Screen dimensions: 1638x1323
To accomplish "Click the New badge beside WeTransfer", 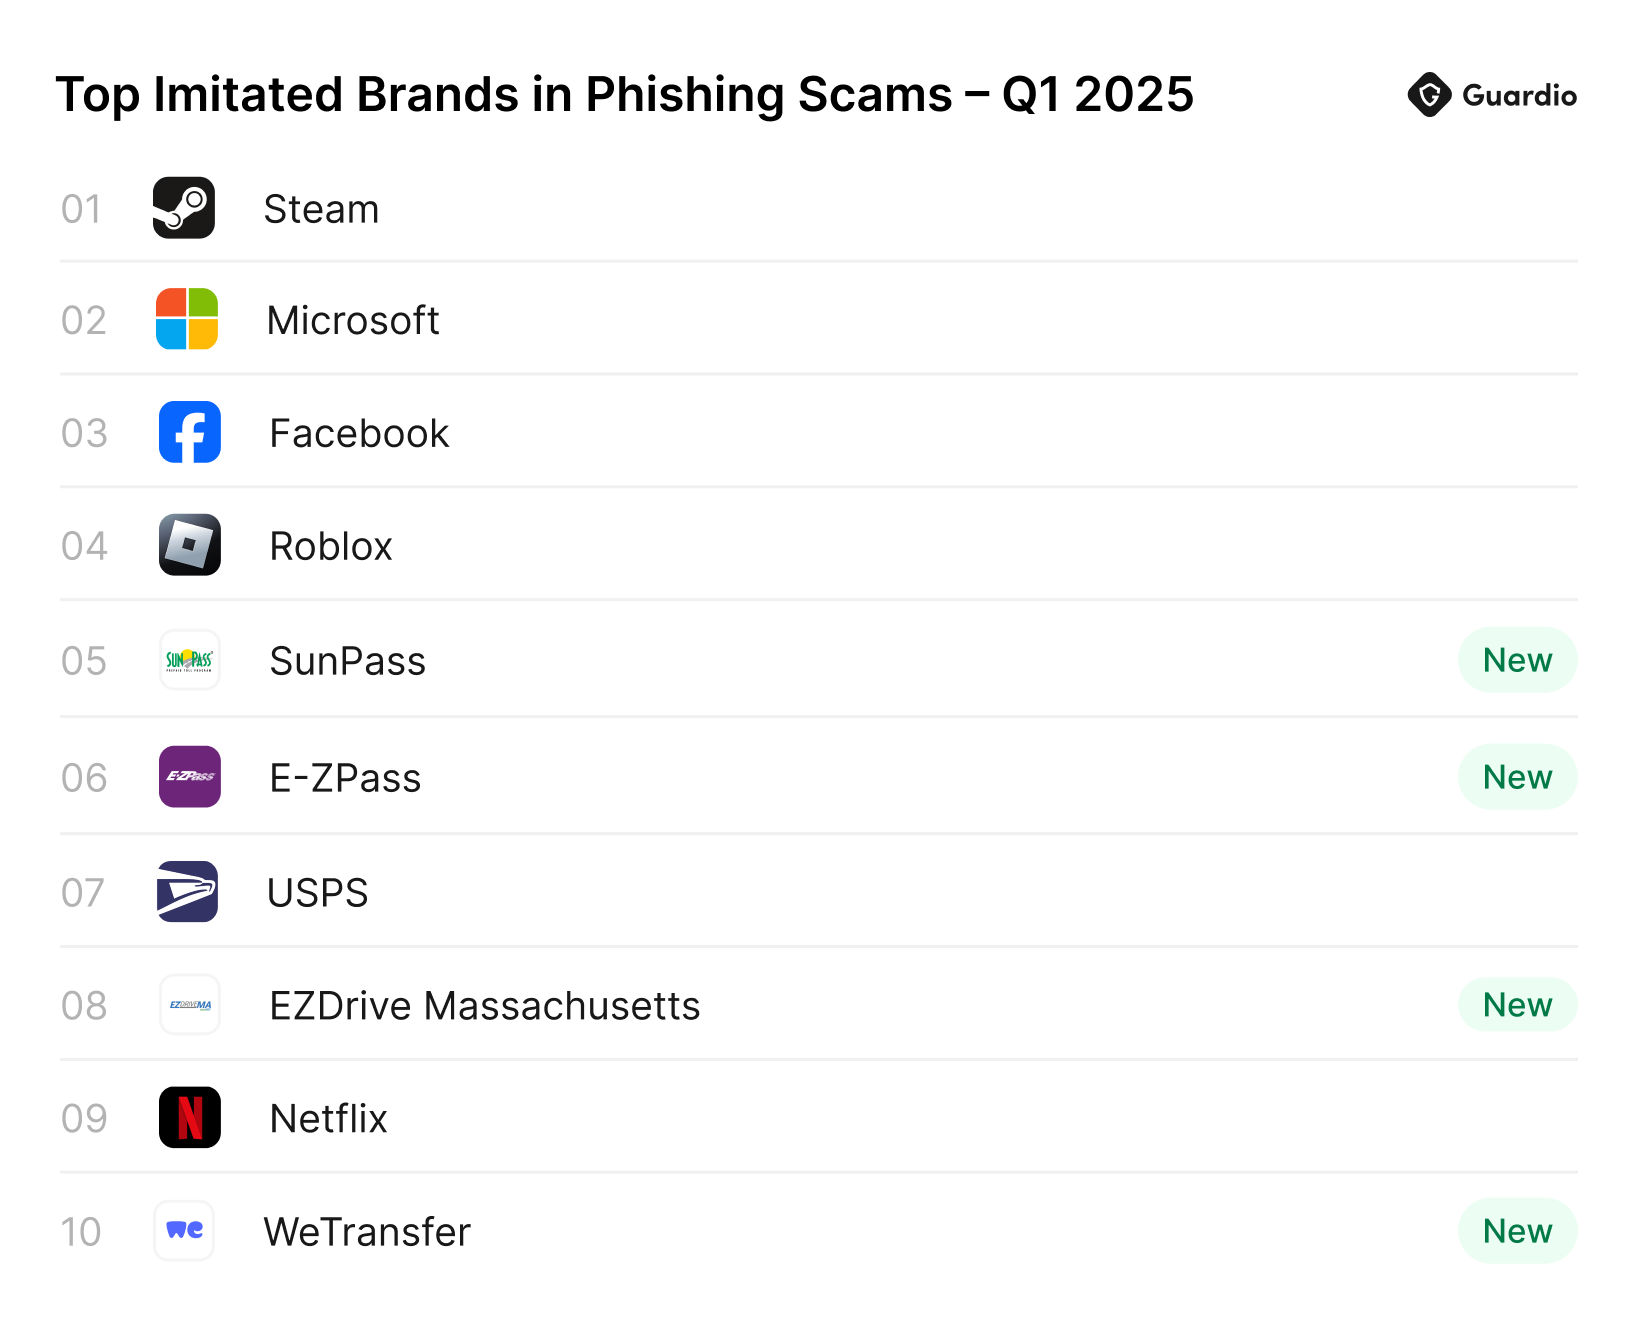I will tap(1518, 1231).
